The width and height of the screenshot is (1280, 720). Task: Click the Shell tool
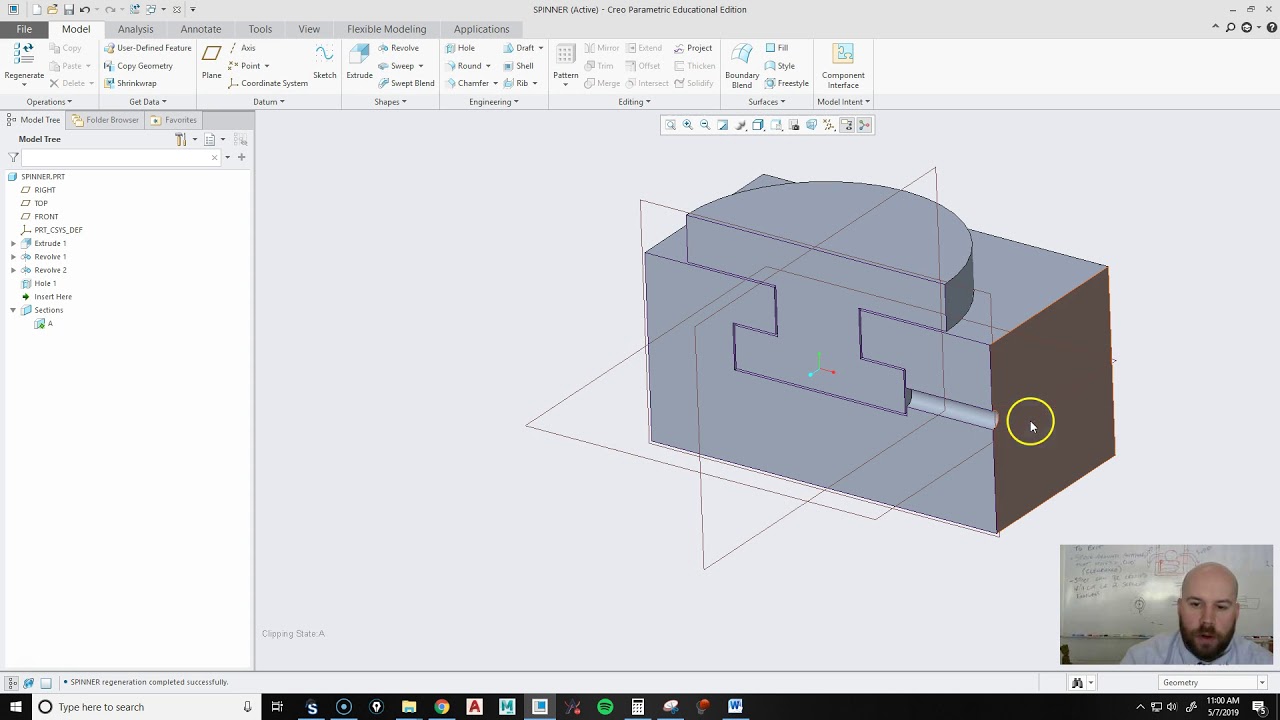tap(518, 66)
